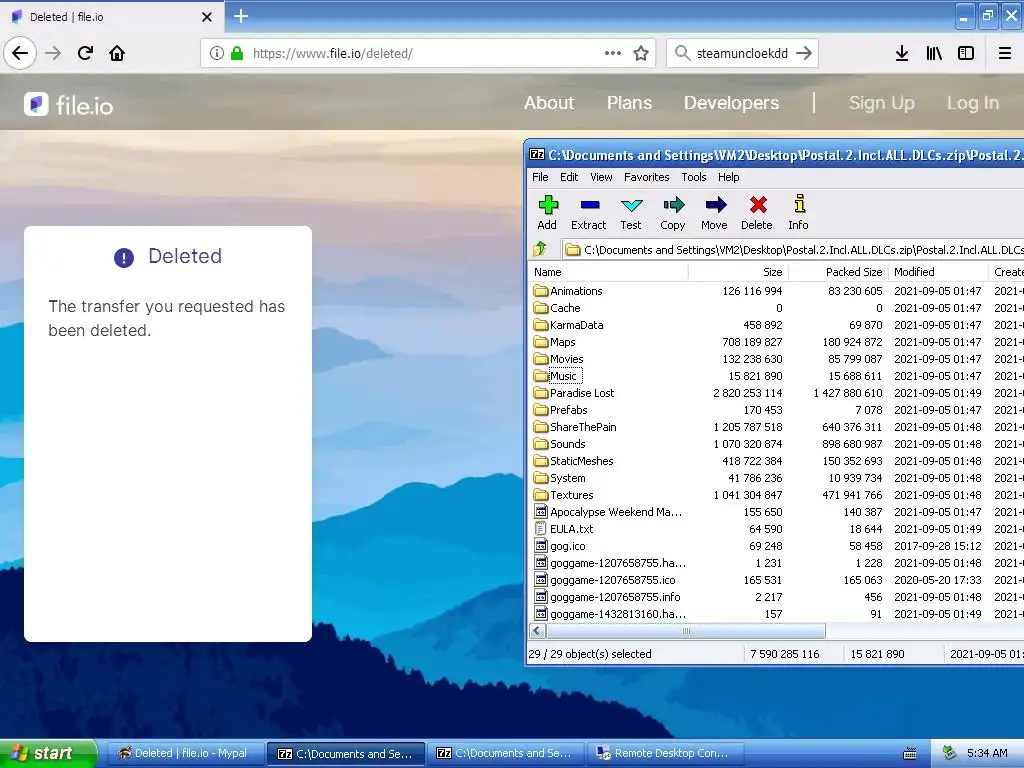This screenshot has height=768, width=1024.
Task: Select the goggame-1207658755.info file row
Action: 776,596
